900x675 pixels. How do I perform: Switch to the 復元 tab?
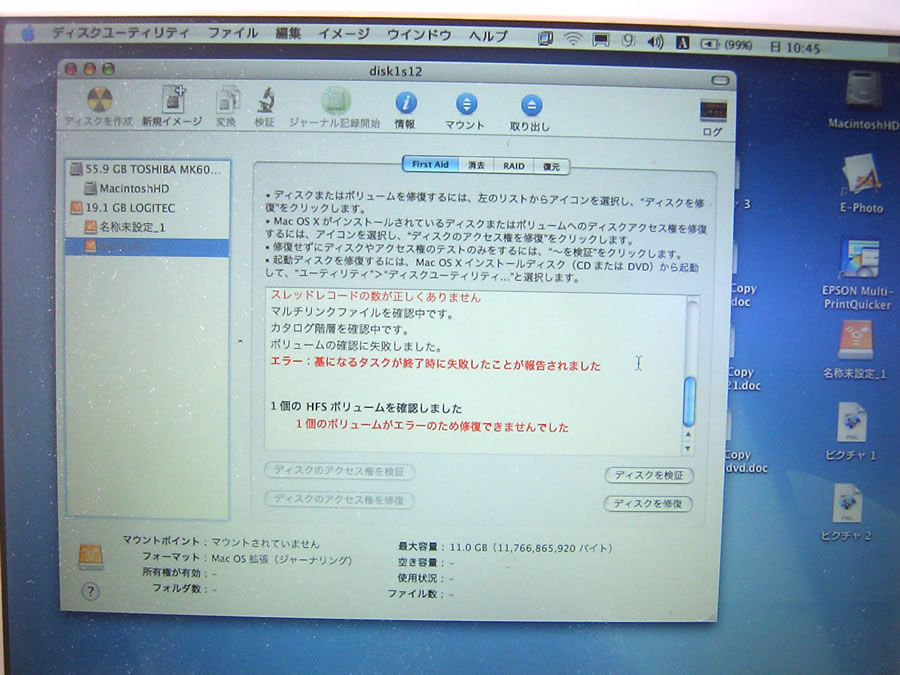click(x=551, y=166)
